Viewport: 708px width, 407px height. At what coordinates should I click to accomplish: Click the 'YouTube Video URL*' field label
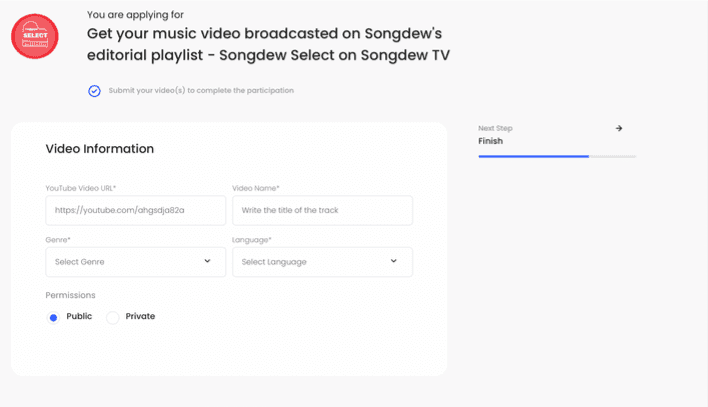click(x=81, y=188)
